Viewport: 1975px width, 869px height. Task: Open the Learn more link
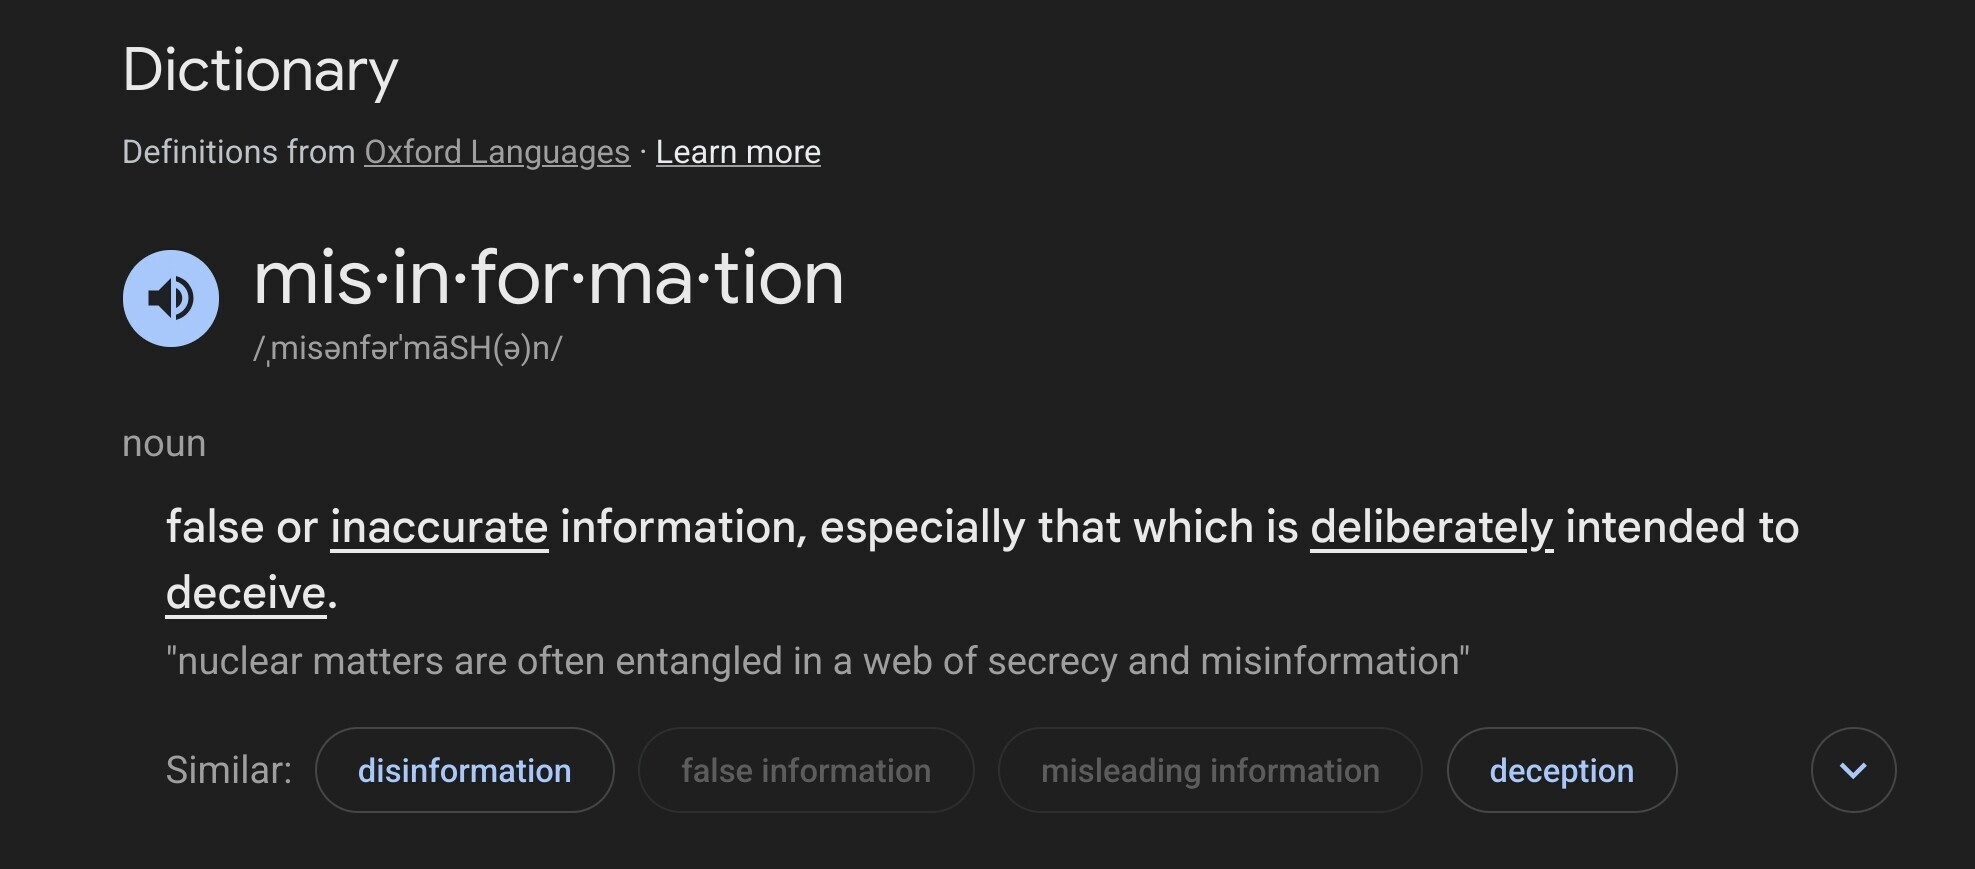click(x=738, y=152)
